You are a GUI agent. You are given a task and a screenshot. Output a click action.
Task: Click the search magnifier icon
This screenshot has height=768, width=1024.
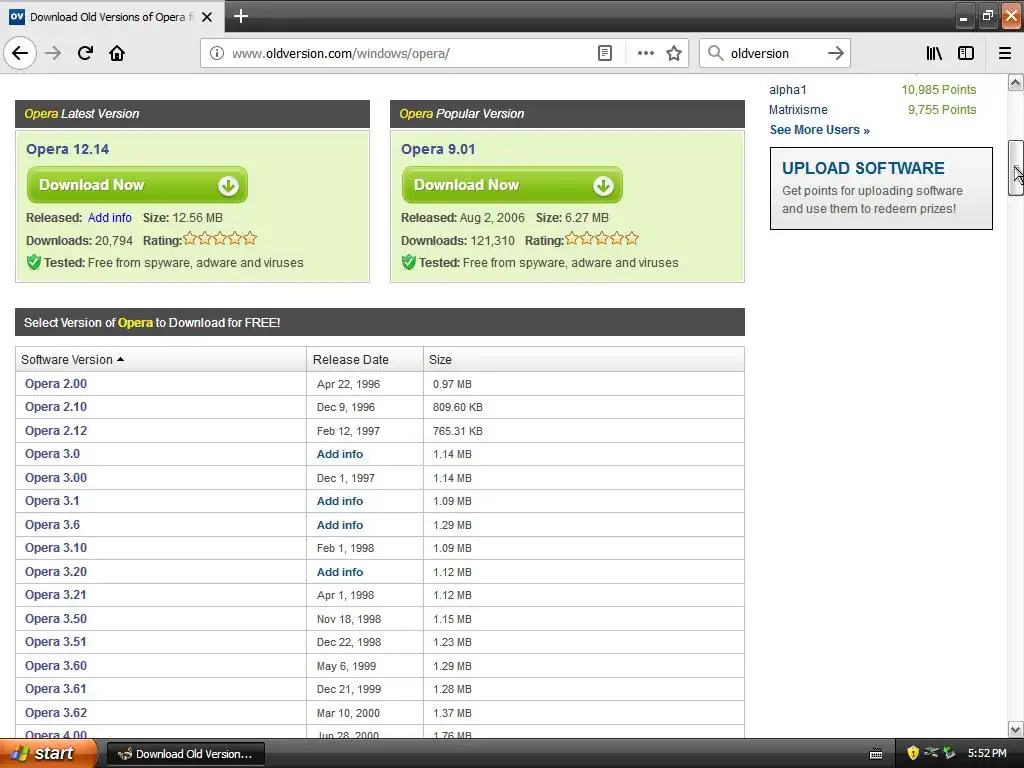tap(716, 53)
